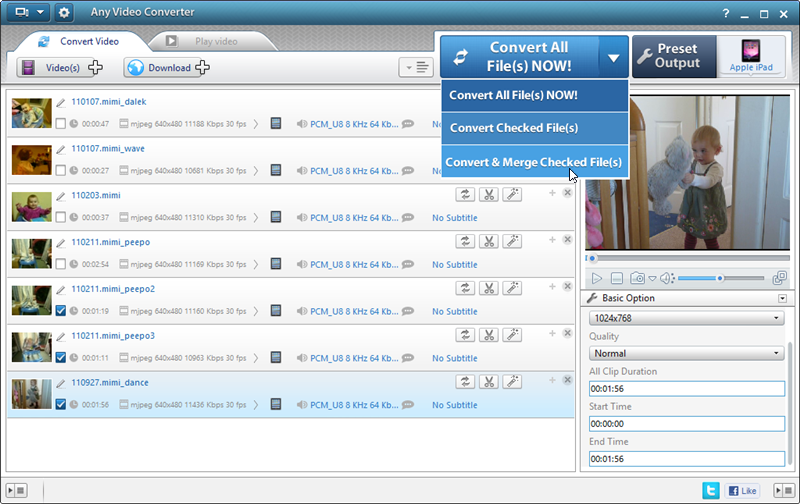Choose Convert Checked File(s) menu entry
This screenshot has width=800, height=504.
535,128
